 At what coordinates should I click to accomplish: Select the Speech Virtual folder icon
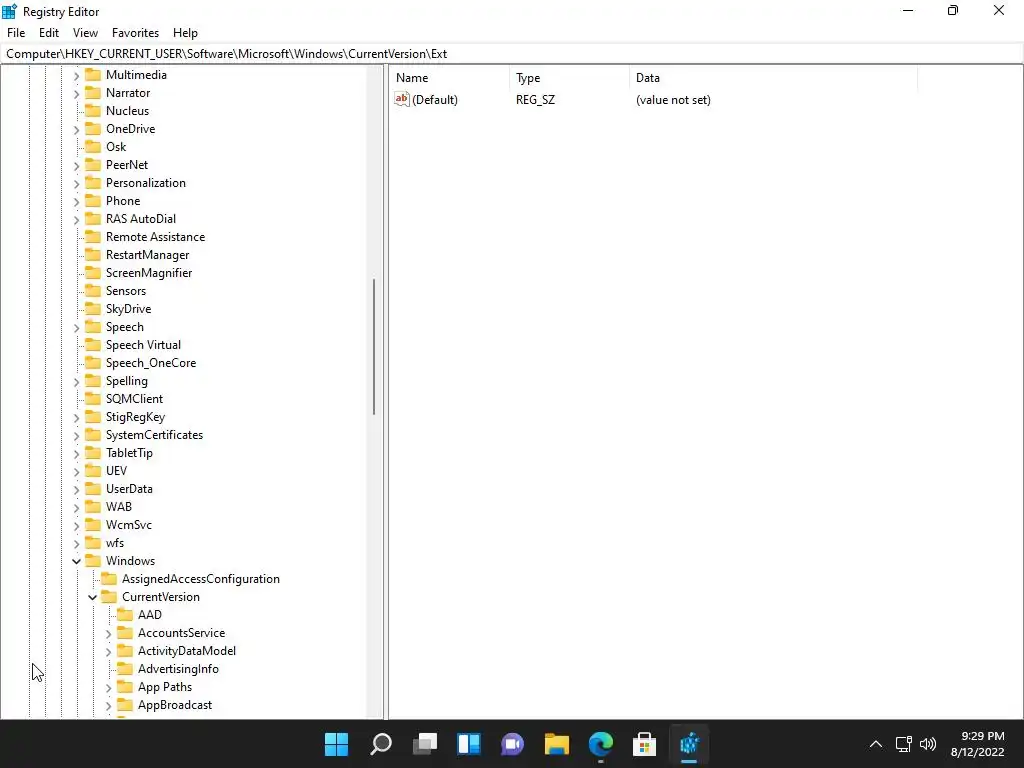coord(93,344)
